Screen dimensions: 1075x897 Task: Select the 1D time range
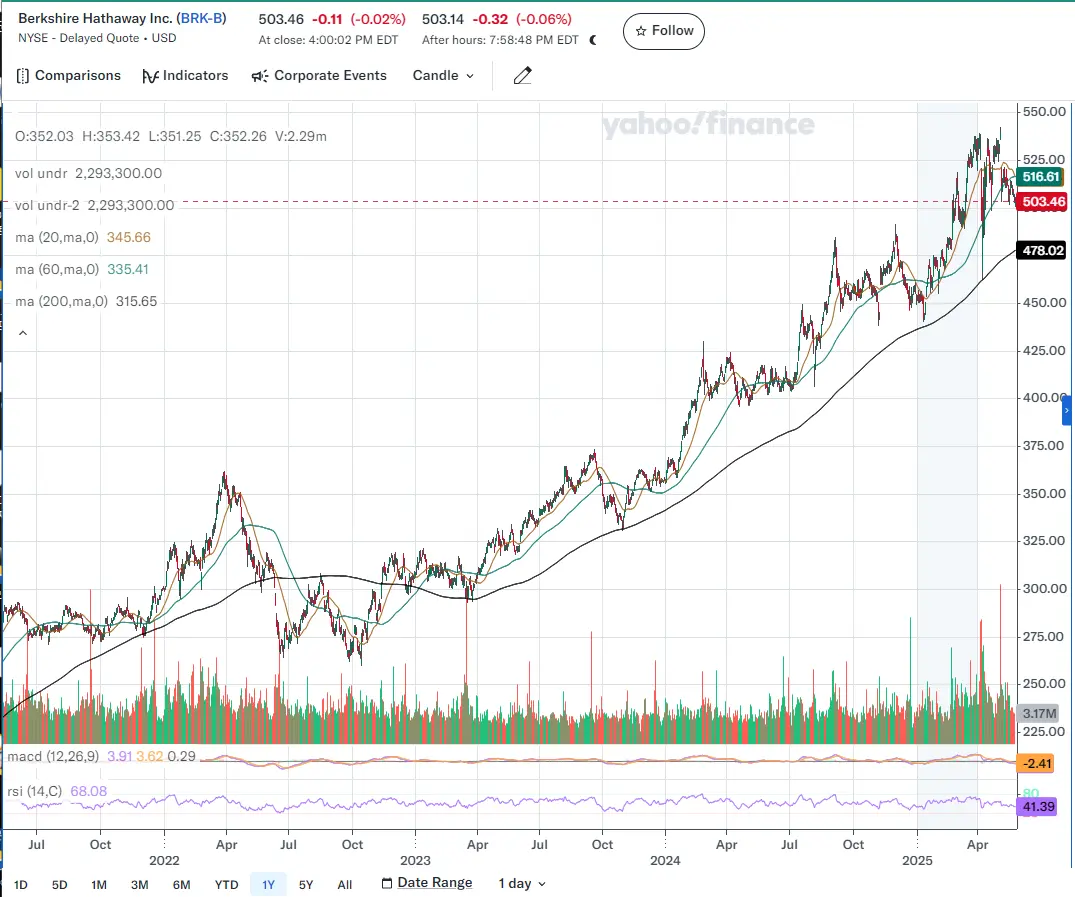[21, 885]
